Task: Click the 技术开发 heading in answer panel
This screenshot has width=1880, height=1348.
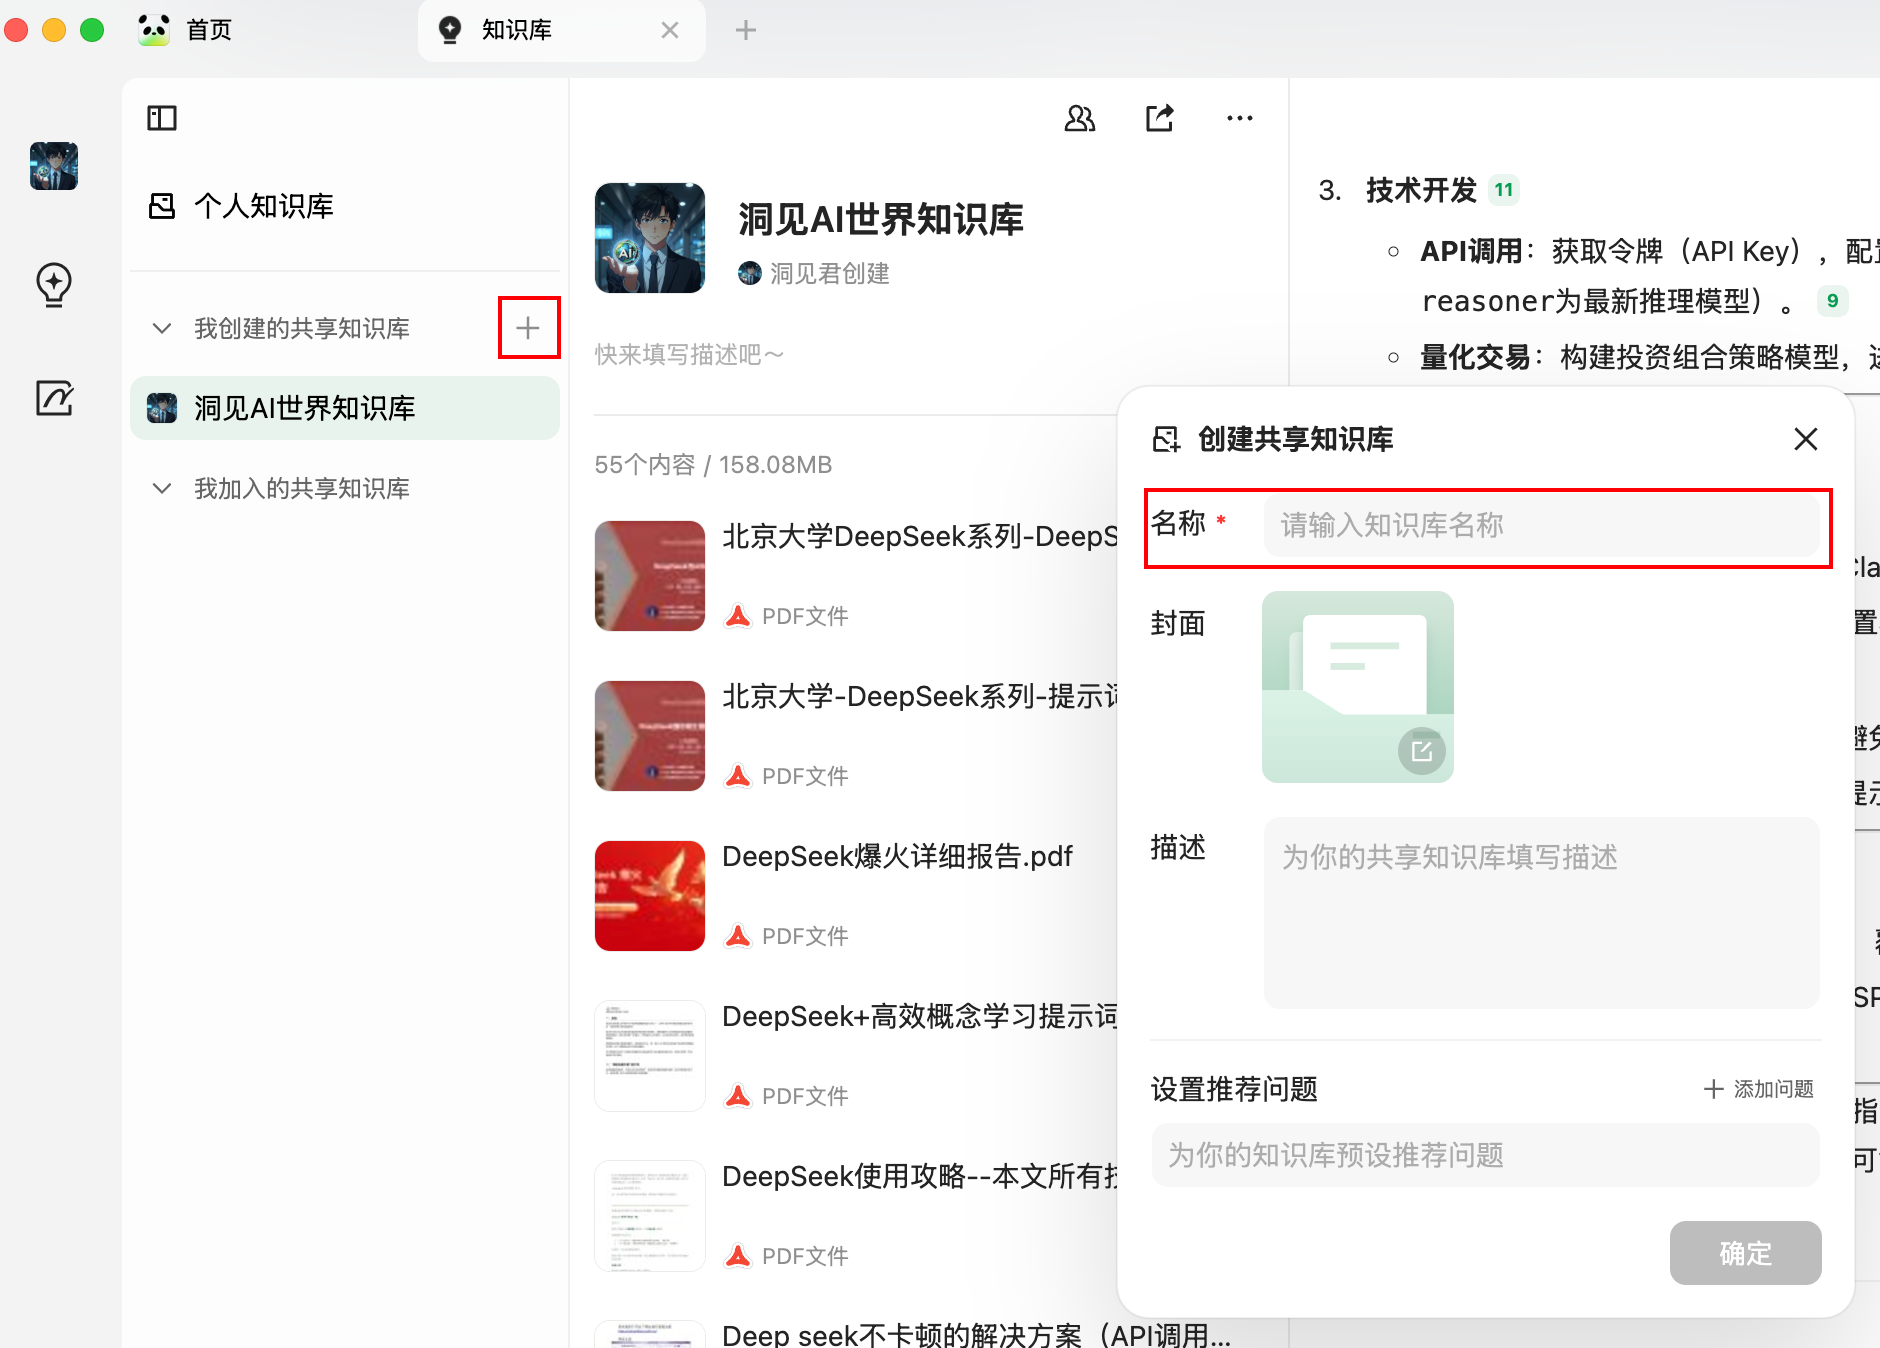Action: 1421,190
